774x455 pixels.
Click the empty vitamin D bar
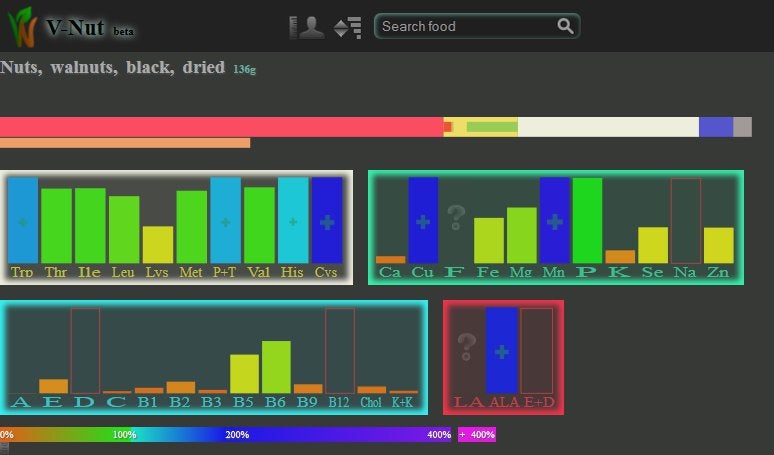point(85,350)
